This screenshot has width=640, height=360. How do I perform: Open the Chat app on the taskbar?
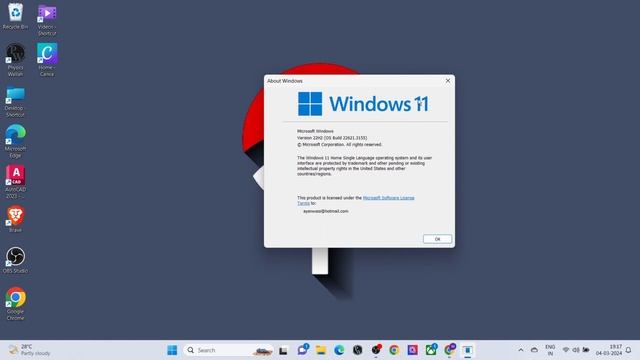[x=302, y=350]
